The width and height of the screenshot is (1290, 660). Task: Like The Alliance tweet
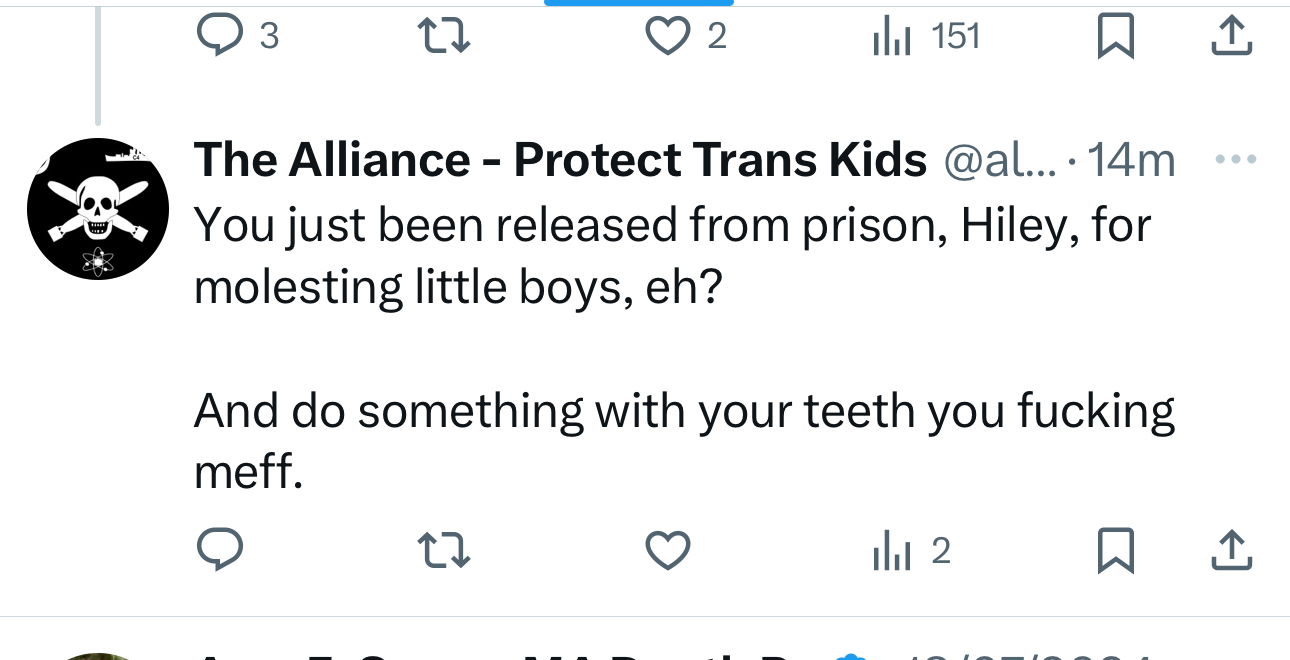tap(667, 551)
